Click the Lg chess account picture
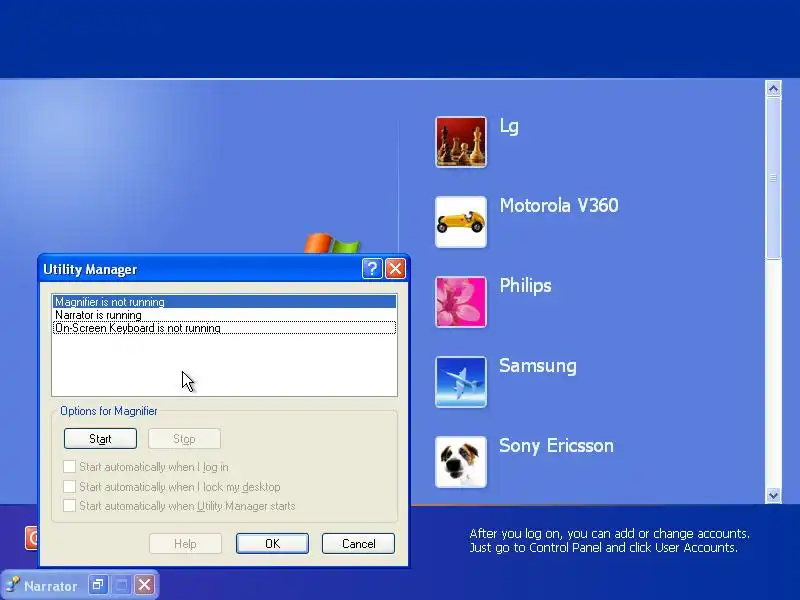800x600 pixels. [x=461, y=142]
